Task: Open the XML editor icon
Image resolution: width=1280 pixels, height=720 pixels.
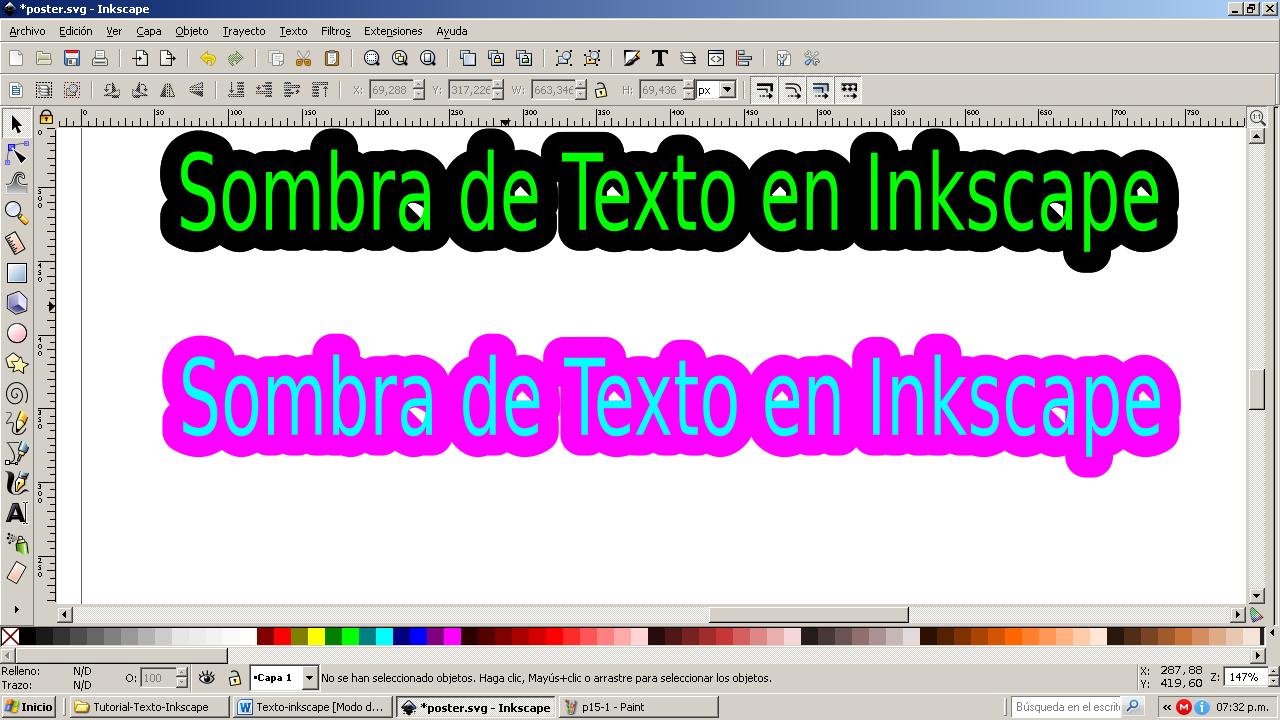Action: pos(716,58)
